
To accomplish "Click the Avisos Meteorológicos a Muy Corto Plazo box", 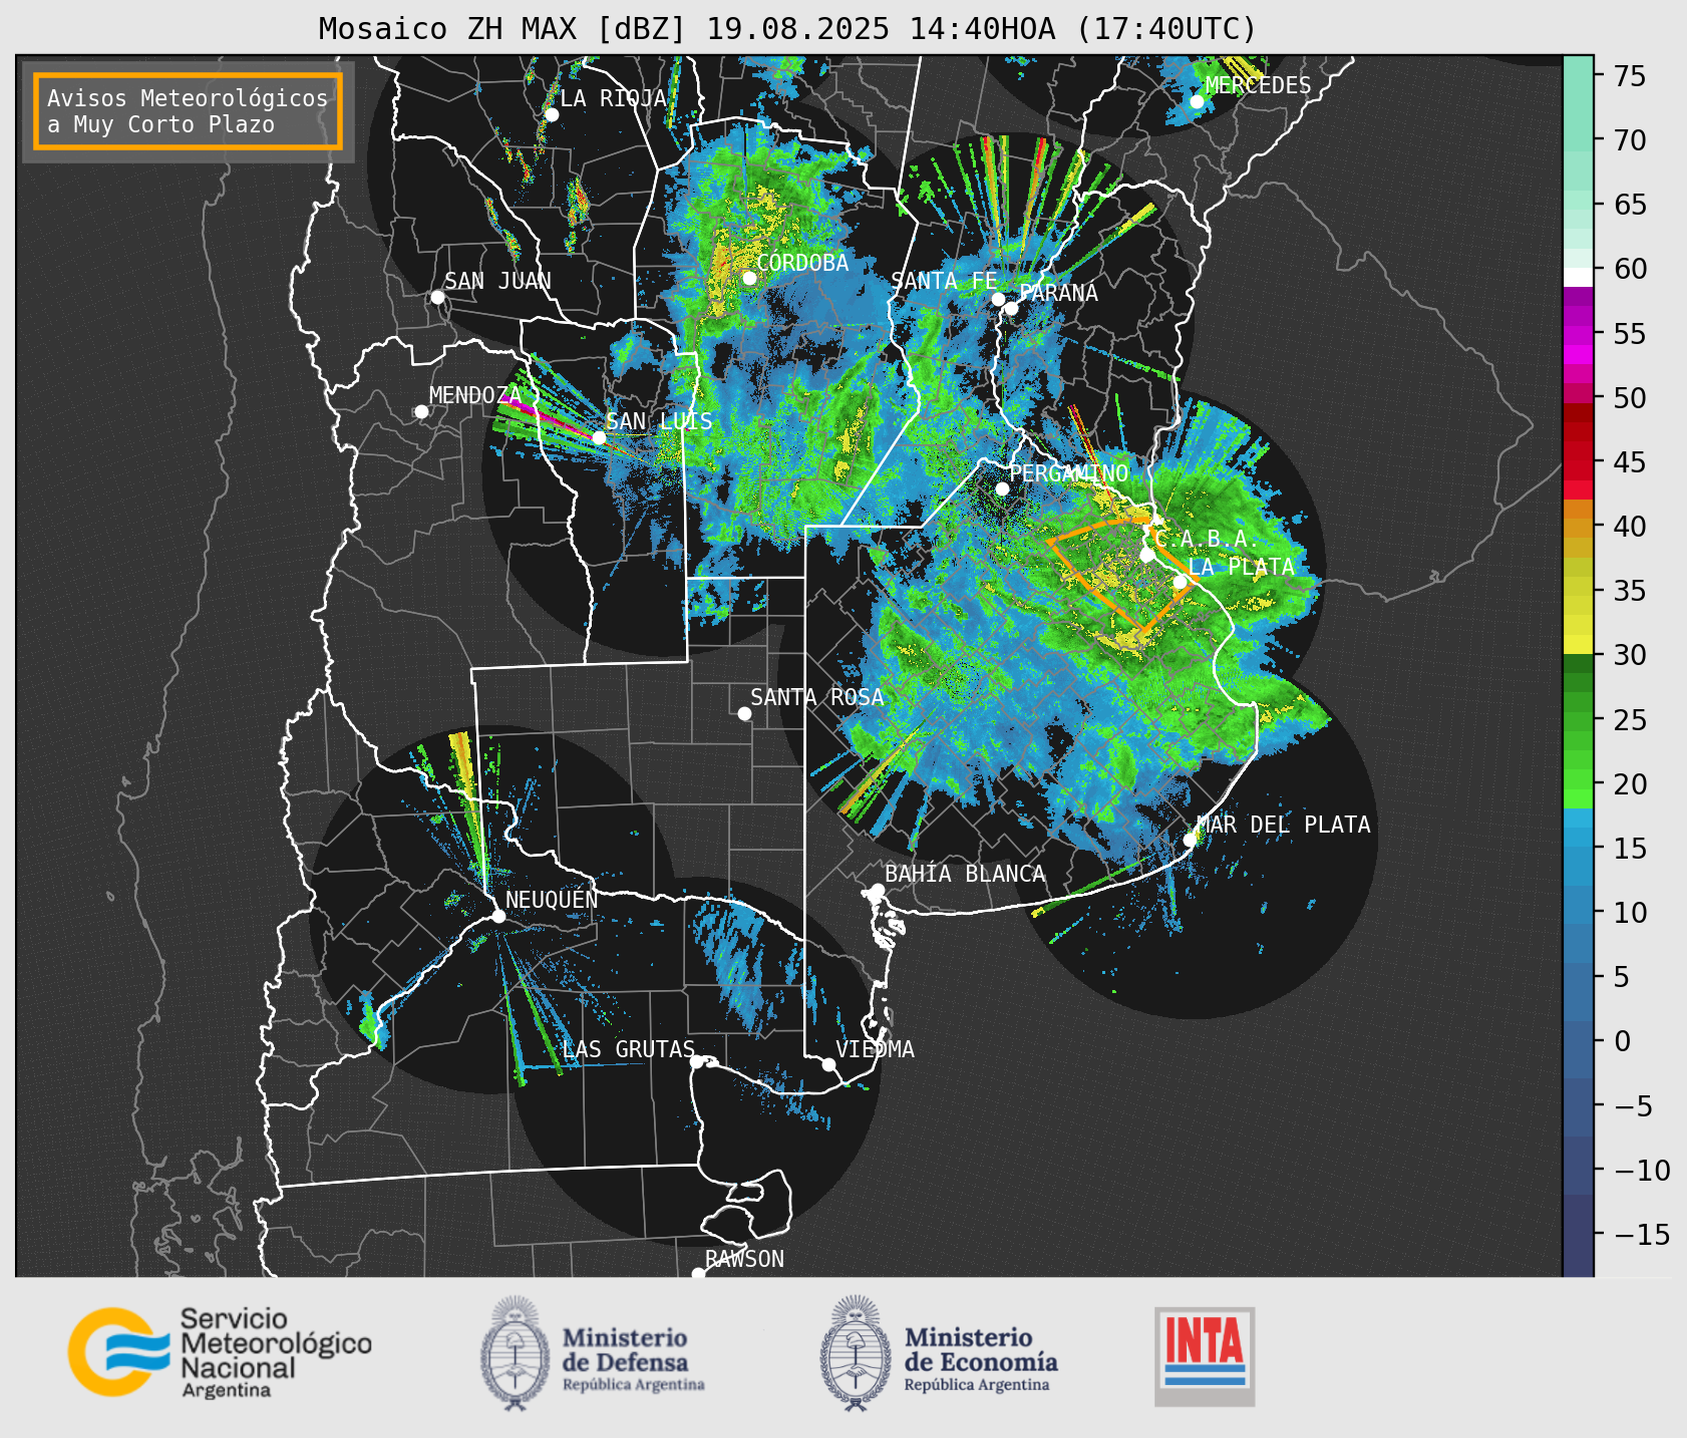I will [188, 111].
